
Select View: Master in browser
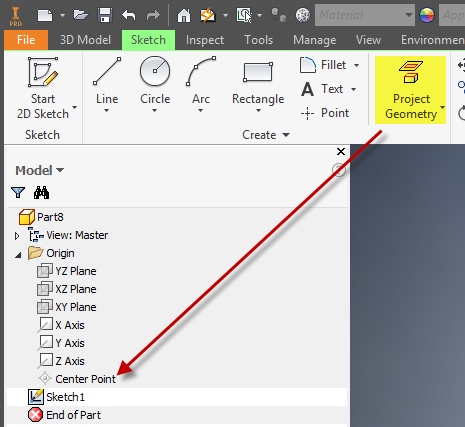click(x=68, y=235)
